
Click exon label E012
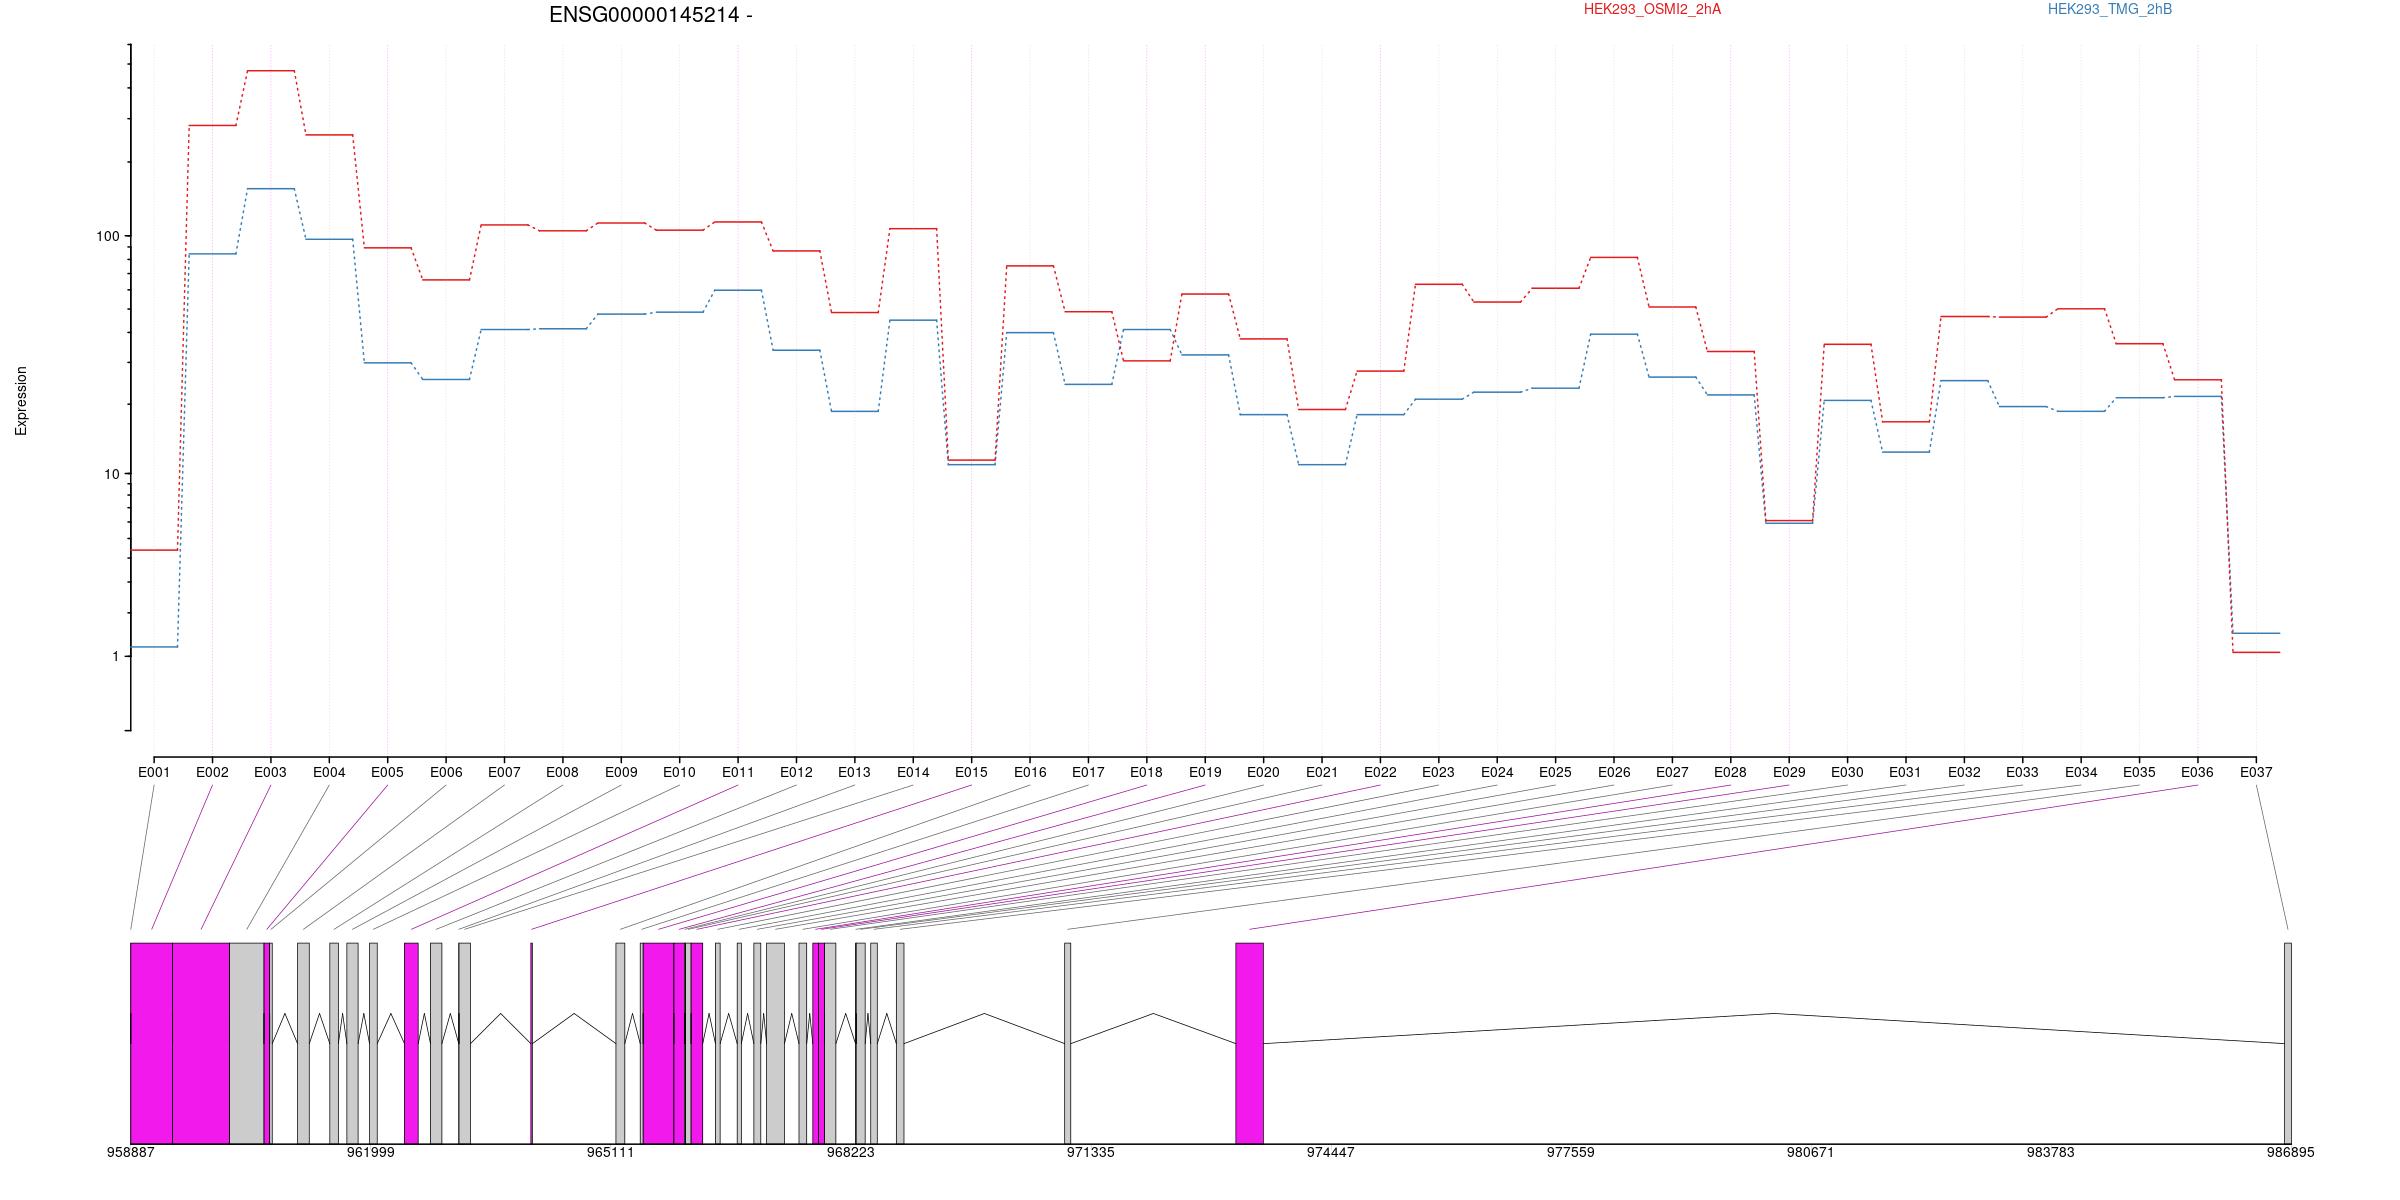796,772
